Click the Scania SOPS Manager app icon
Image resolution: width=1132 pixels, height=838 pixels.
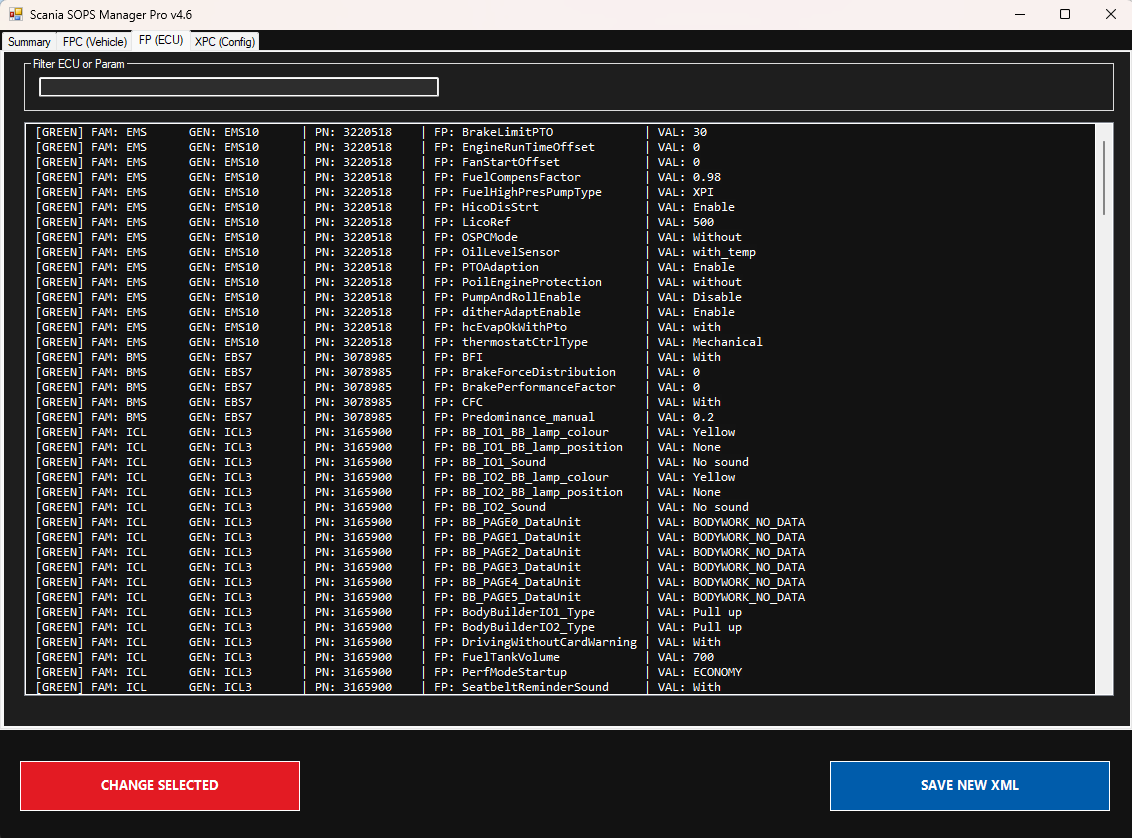(x=16, y=15)
